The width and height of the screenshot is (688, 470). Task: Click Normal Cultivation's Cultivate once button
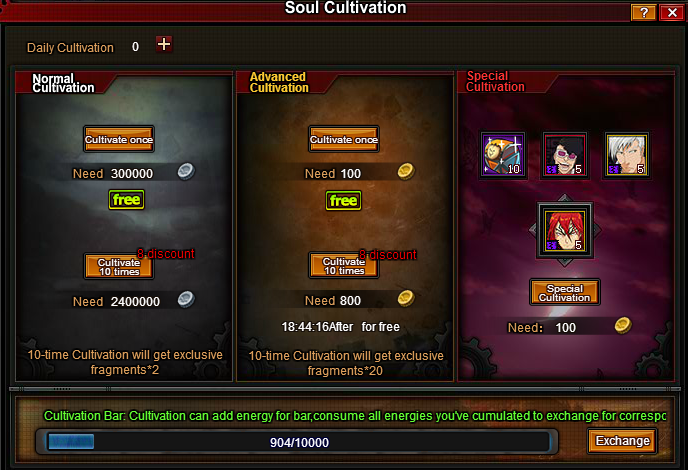(x=119, y=139)
